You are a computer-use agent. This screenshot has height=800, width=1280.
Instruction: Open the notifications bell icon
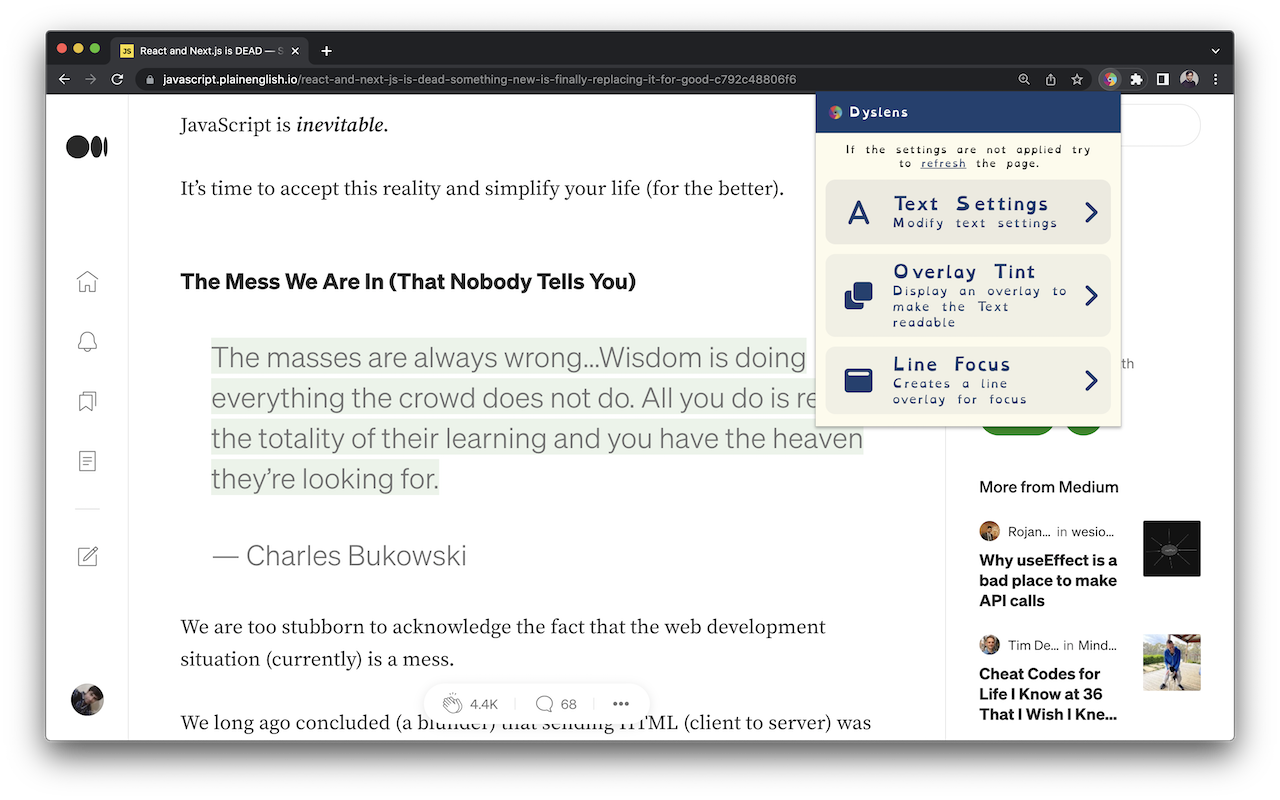click(x=87, y=342)
